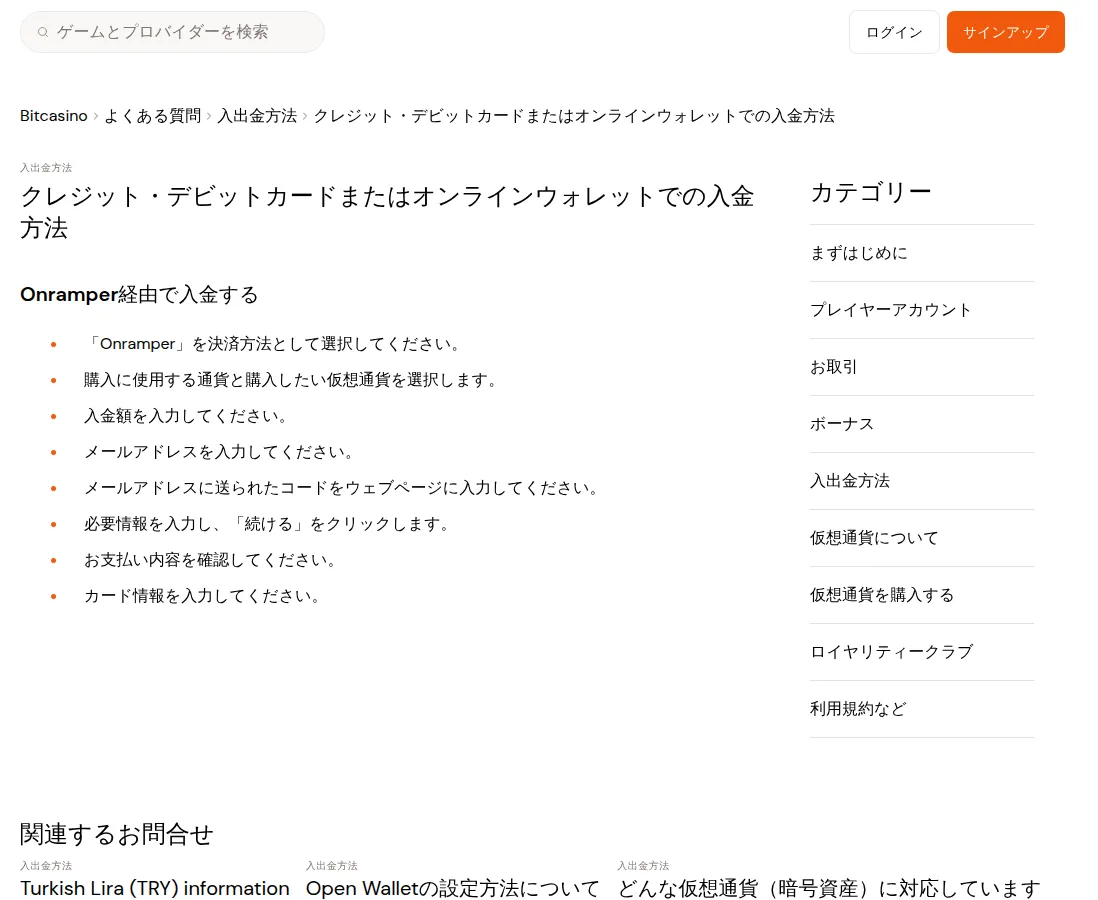Select お取引 category
Viewport: 1098px width, 900px height.
click(x=922, y=367)
